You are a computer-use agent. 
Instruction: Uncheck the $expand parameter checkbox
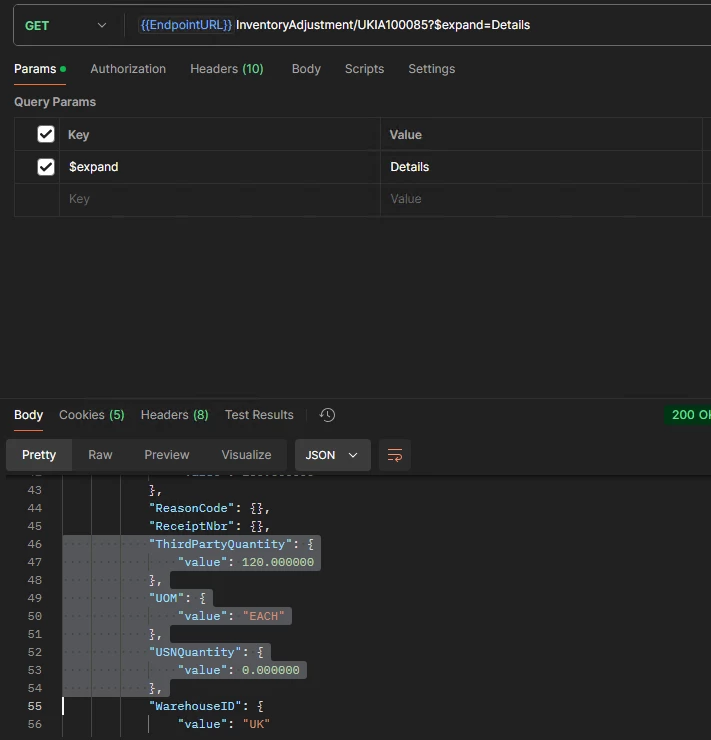click(x=46, y=167)
